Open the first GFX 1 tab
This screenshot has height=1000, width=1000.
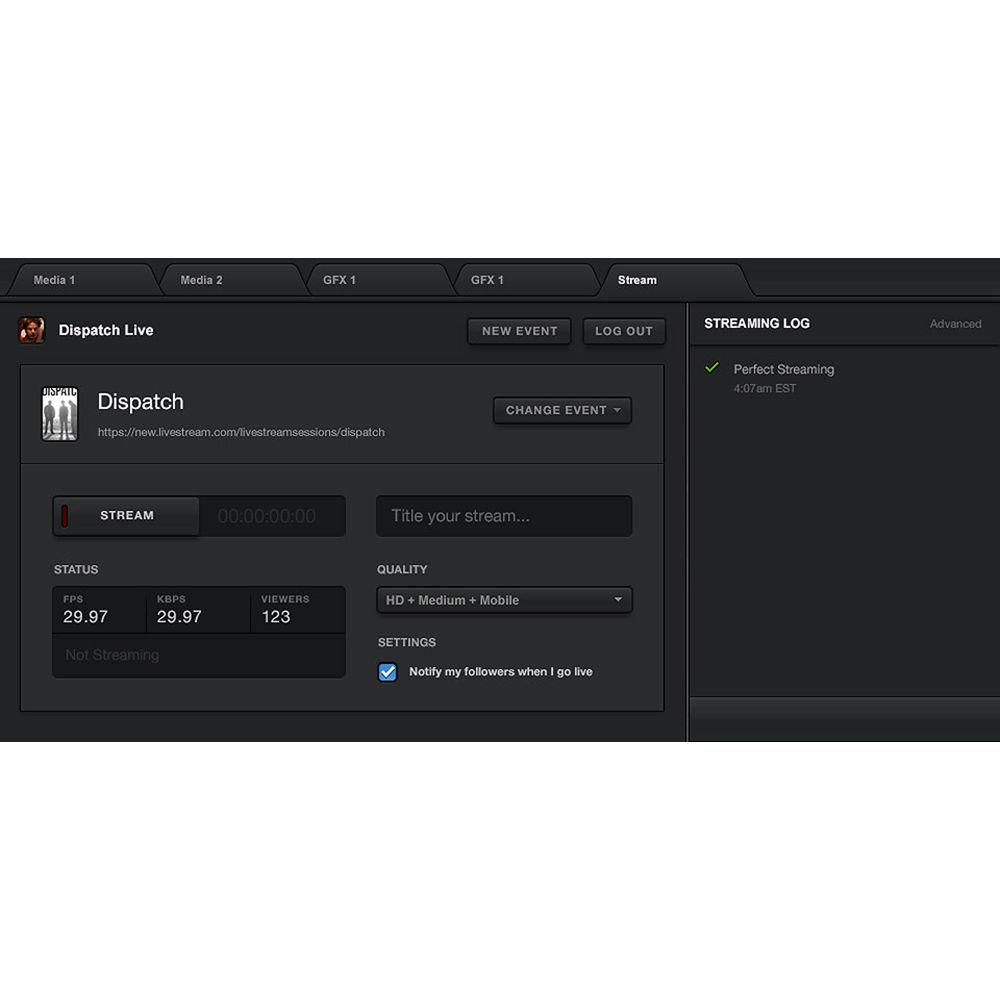[339, 280]
